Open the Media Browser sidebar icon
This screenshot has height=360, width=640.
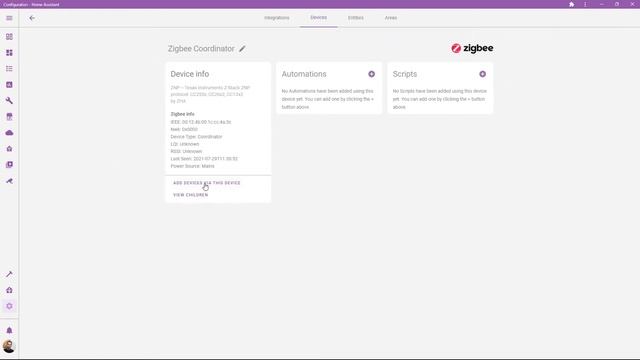9,164
